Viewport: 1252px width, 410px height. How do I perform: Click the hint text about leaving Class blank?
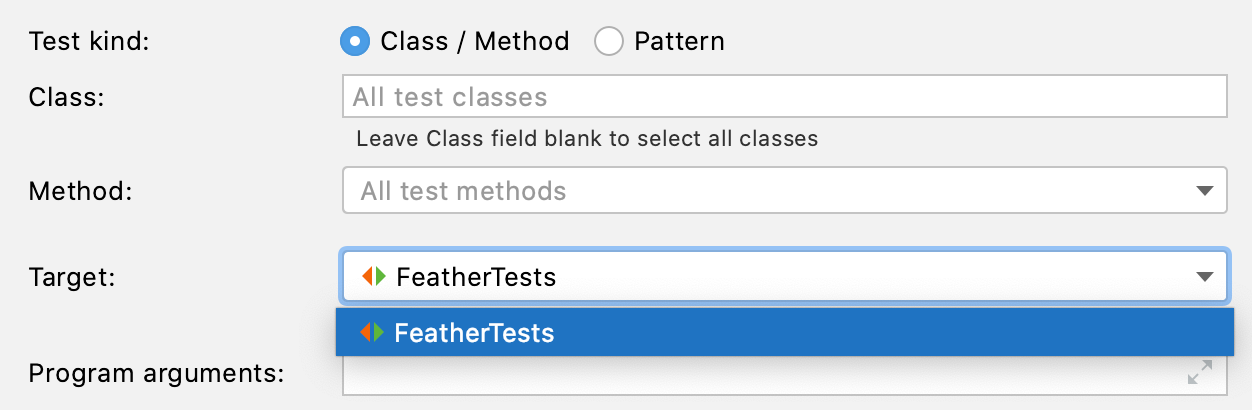tap(587, 139)
